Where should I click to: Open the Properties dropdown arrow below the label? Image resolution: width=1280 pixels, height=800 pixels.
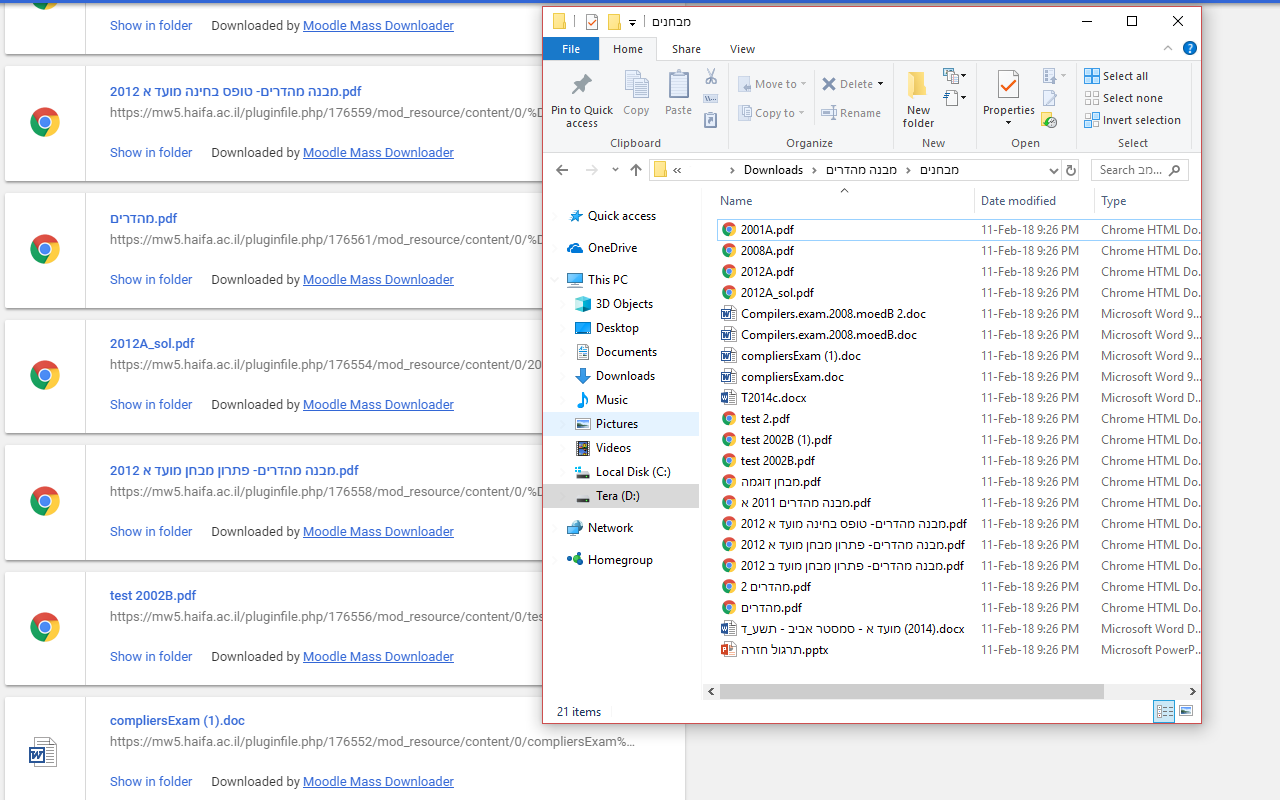pyautogui.click(x=1008, y=123)
